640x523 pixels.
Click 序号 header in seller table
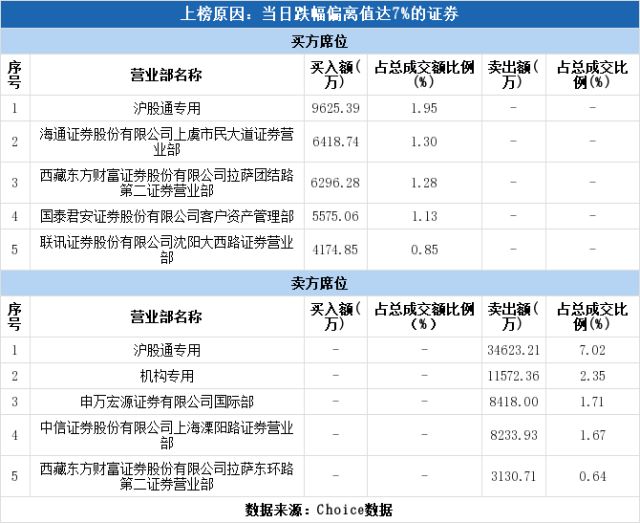click(15, 317)
